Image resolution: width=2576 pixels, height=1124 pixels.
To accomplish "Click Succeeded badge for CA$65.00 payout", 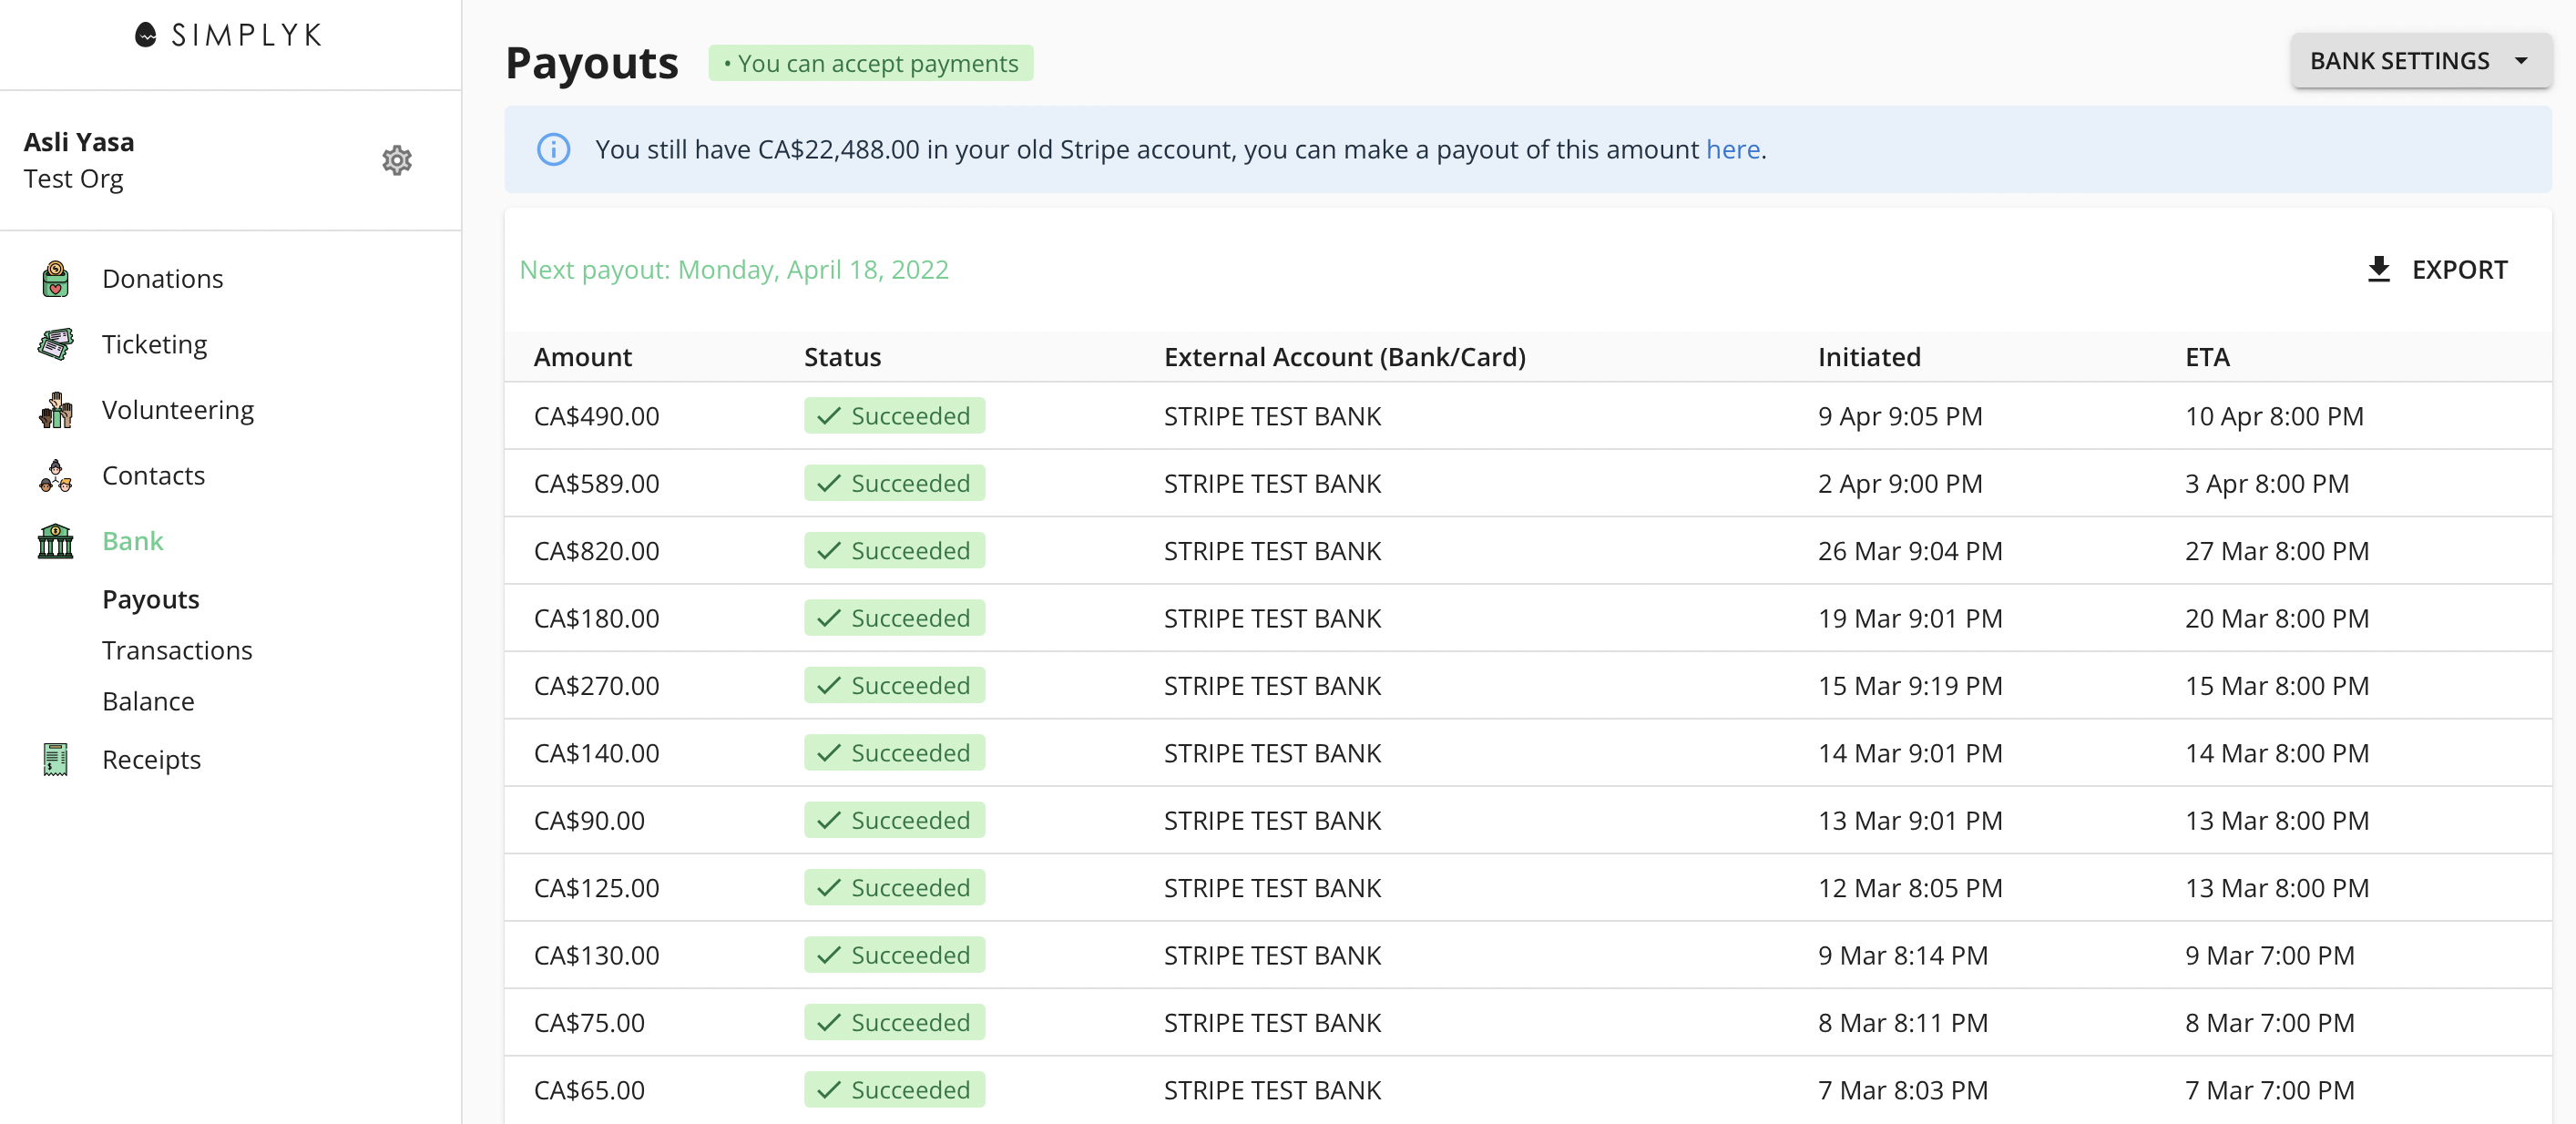I will click(x=894, y=1090).
